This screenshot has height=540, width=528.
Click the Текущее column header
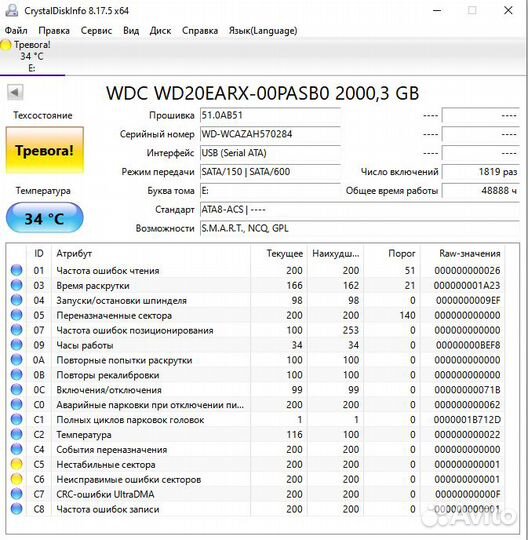click(x=279, y=254)
